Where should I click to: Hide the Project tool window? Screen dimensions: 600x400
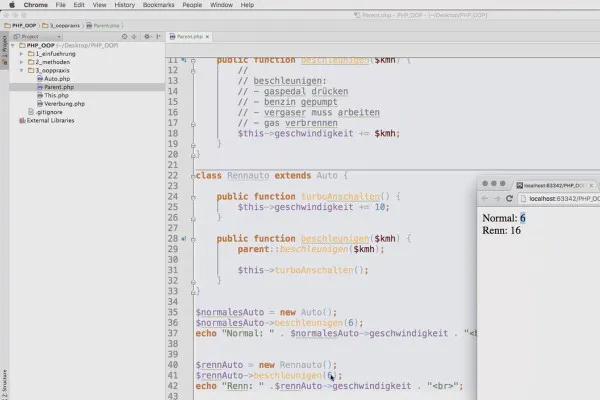click(x=158, y=37)
